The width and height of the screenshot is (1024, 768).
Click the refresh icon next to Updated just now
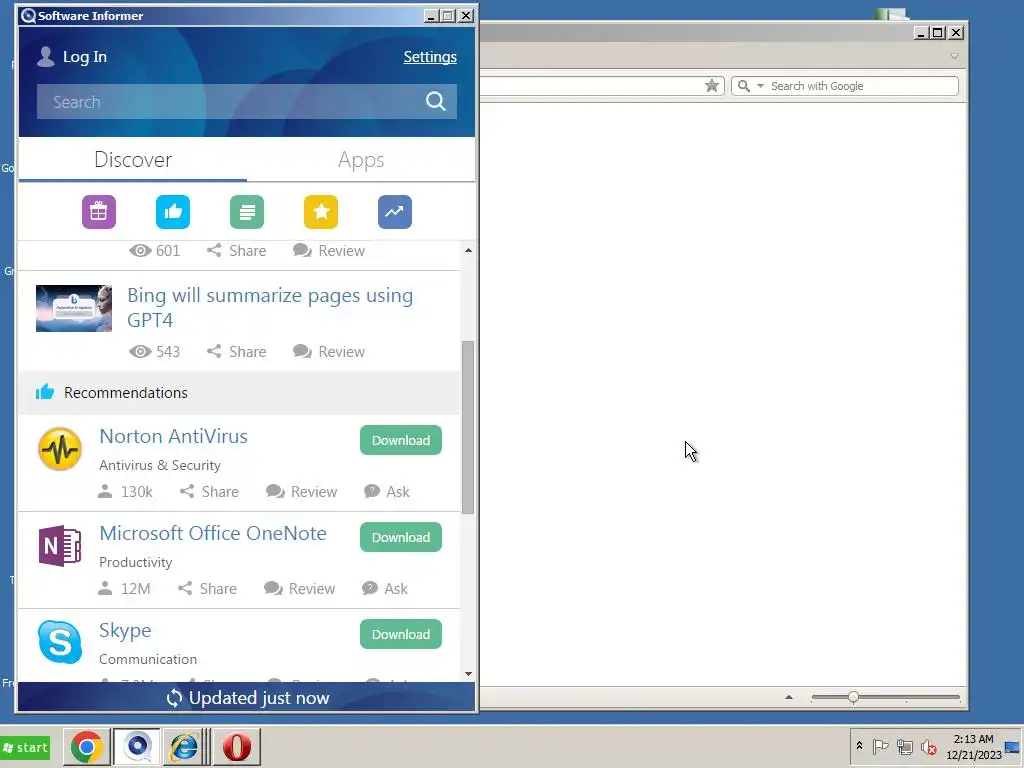click(174, 698)
